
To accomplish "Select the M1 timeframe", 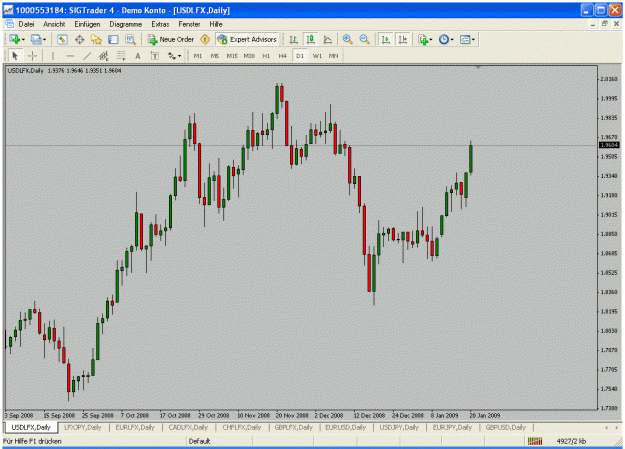I will click(x=198, y=56).
